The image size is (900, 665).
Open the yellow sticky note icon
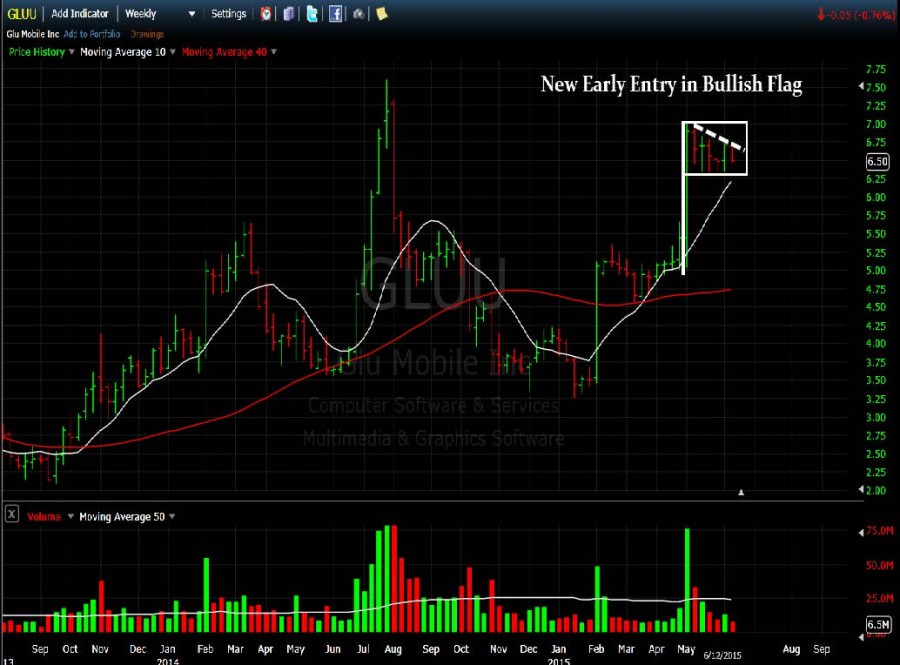[x=381, y=14]
